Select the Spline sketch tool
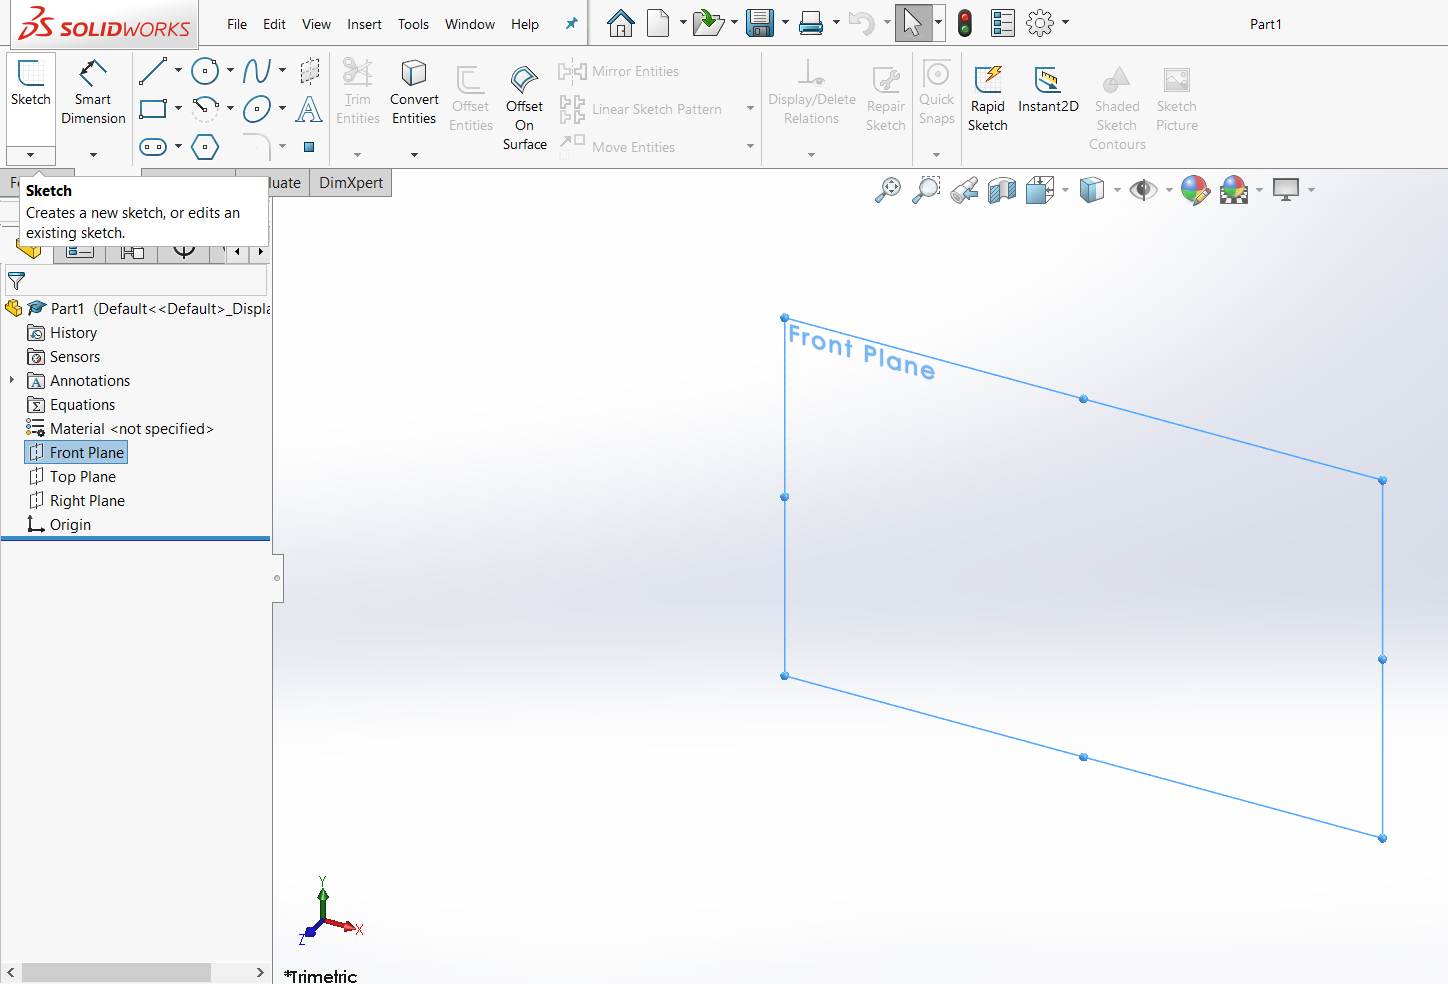 tap(257, 71)
